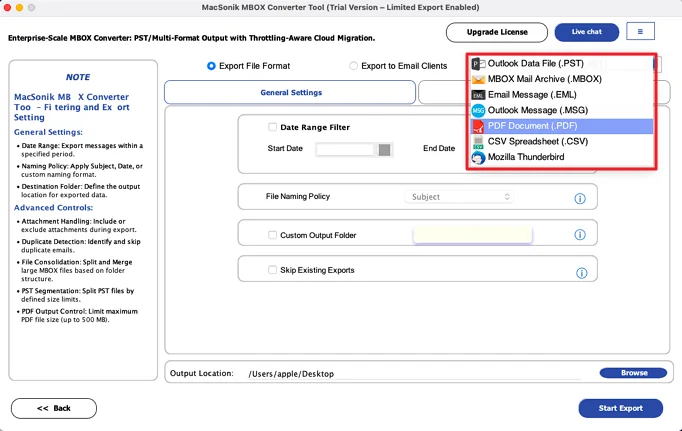Viewport: 682px width, 431px height.
Task: Open info for Skip Existing Exports
Action: coord(582,273)
